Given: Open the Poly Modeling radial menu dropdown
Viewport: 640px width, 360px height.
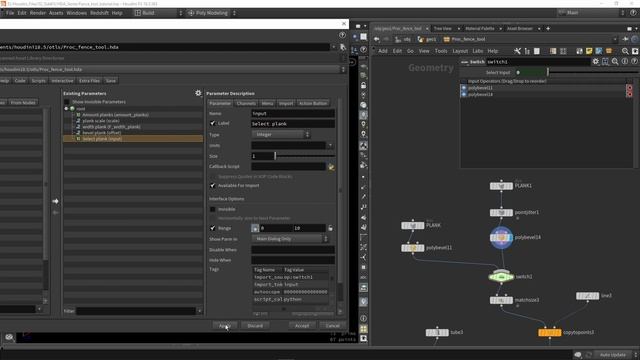Looking at the screenshot, I should 212,13.
